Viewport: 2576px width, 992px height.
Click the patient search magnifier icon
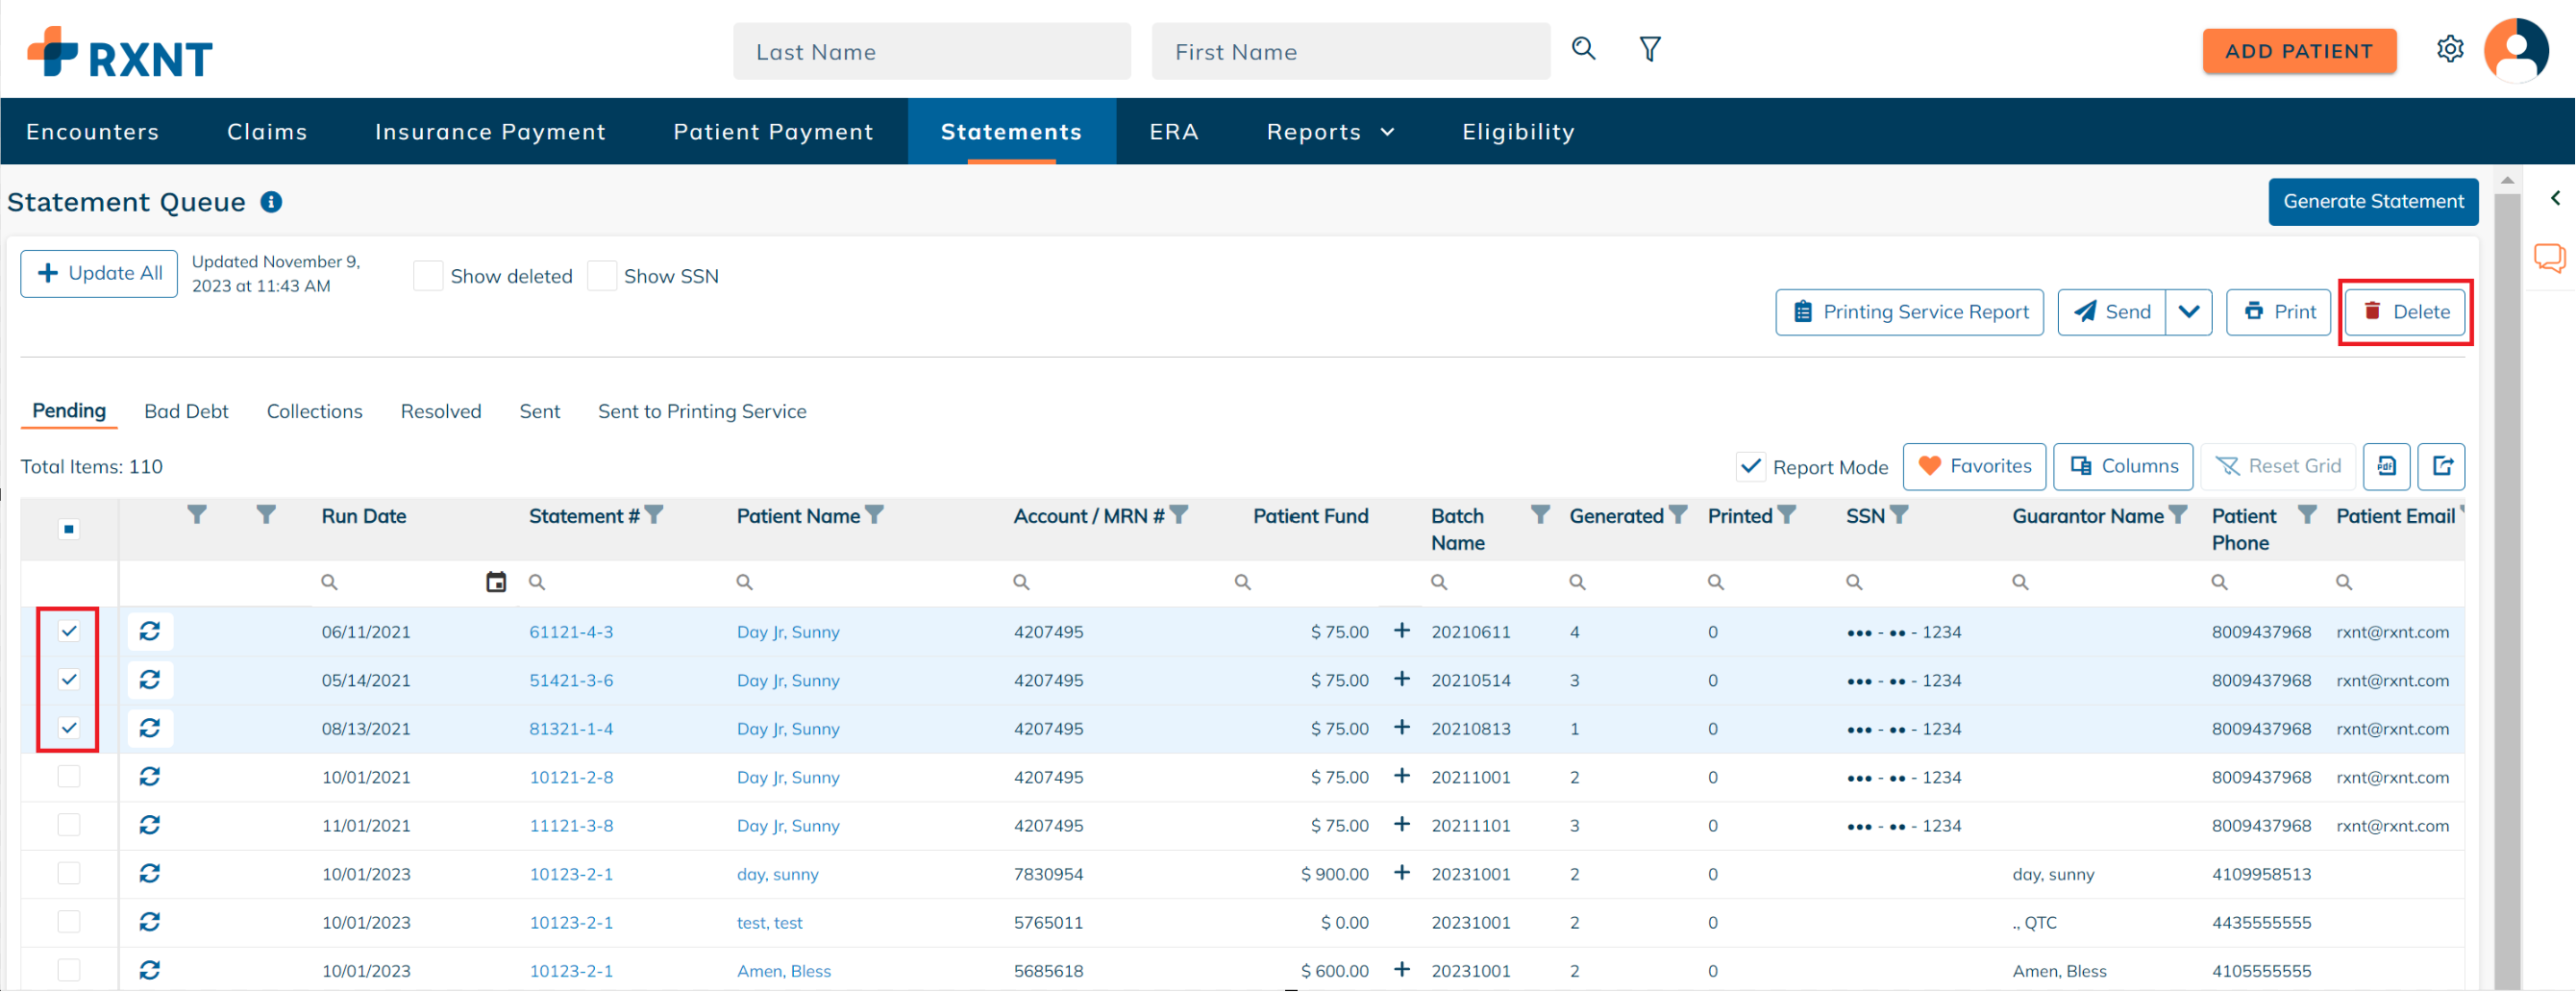[x=1583, y=49]
